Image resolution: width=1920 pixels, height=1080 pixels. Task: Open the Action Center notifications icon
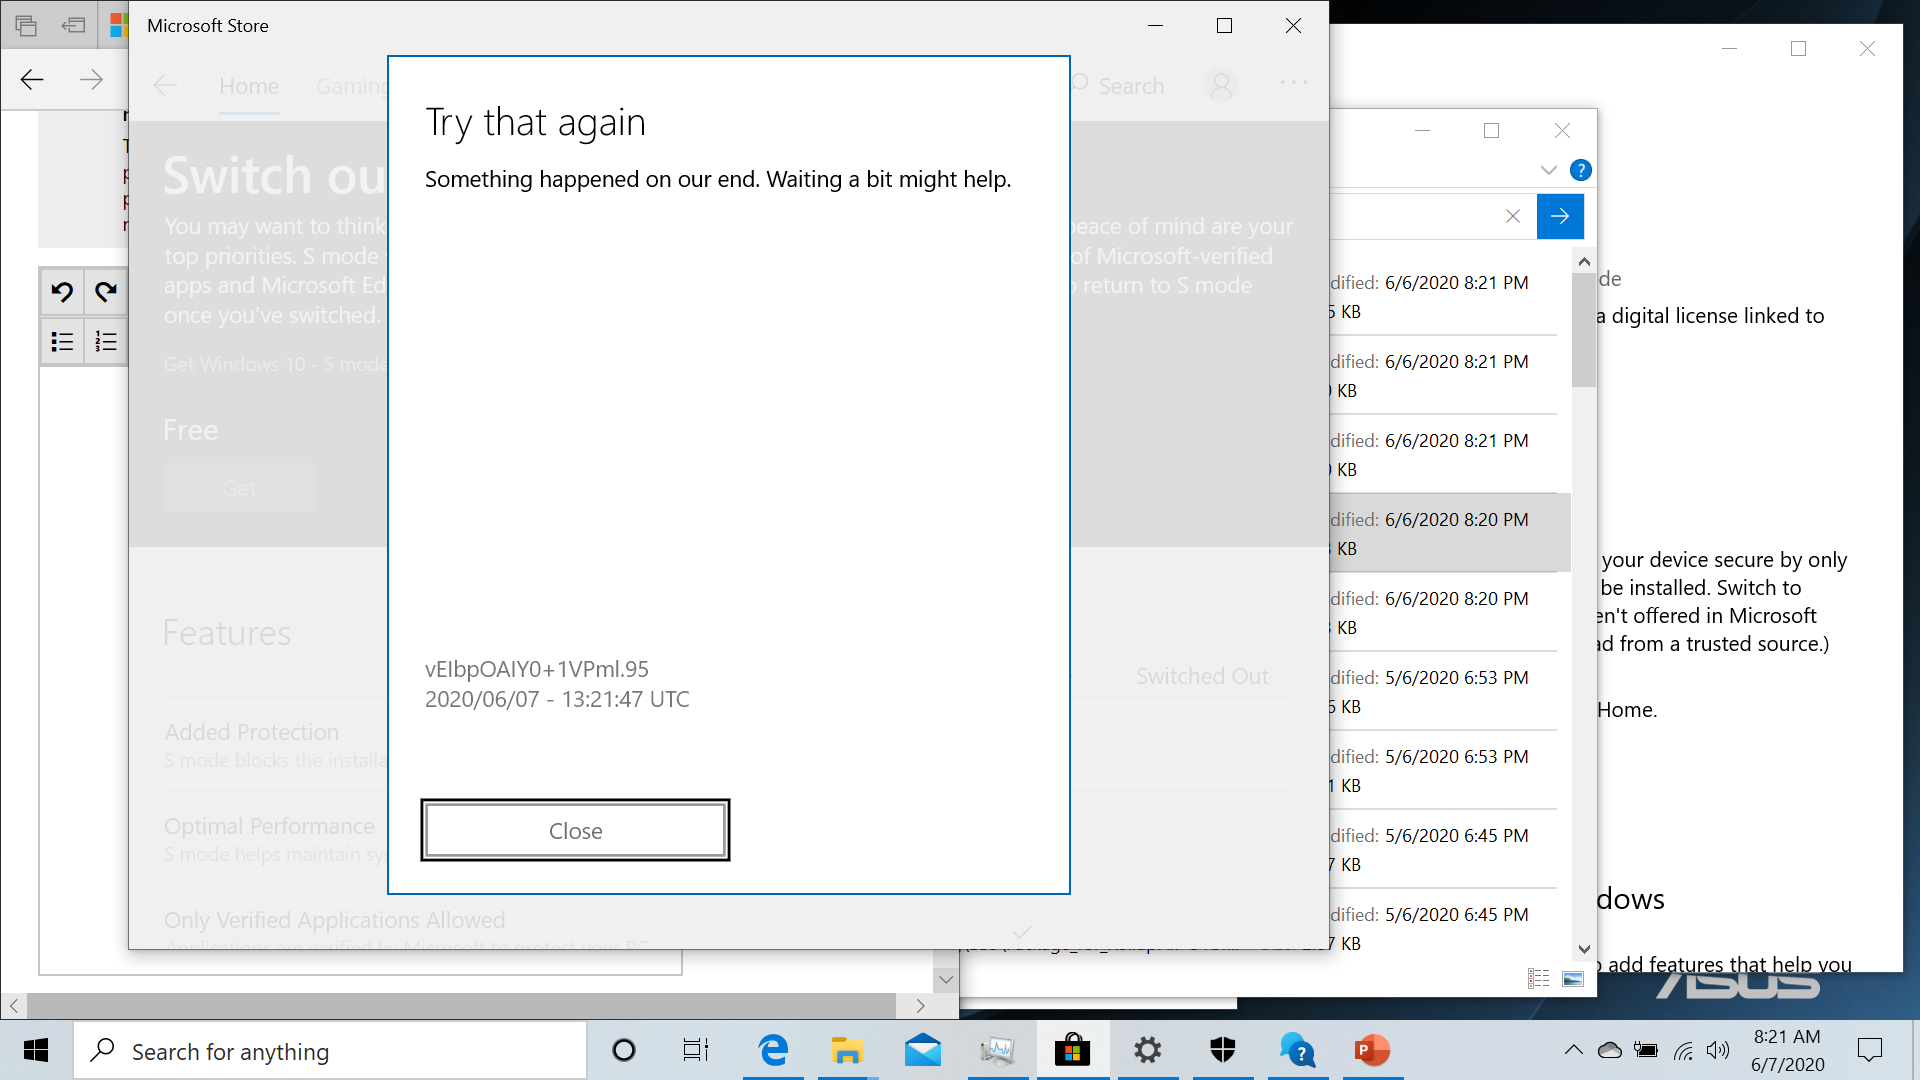(1869, 1050)
